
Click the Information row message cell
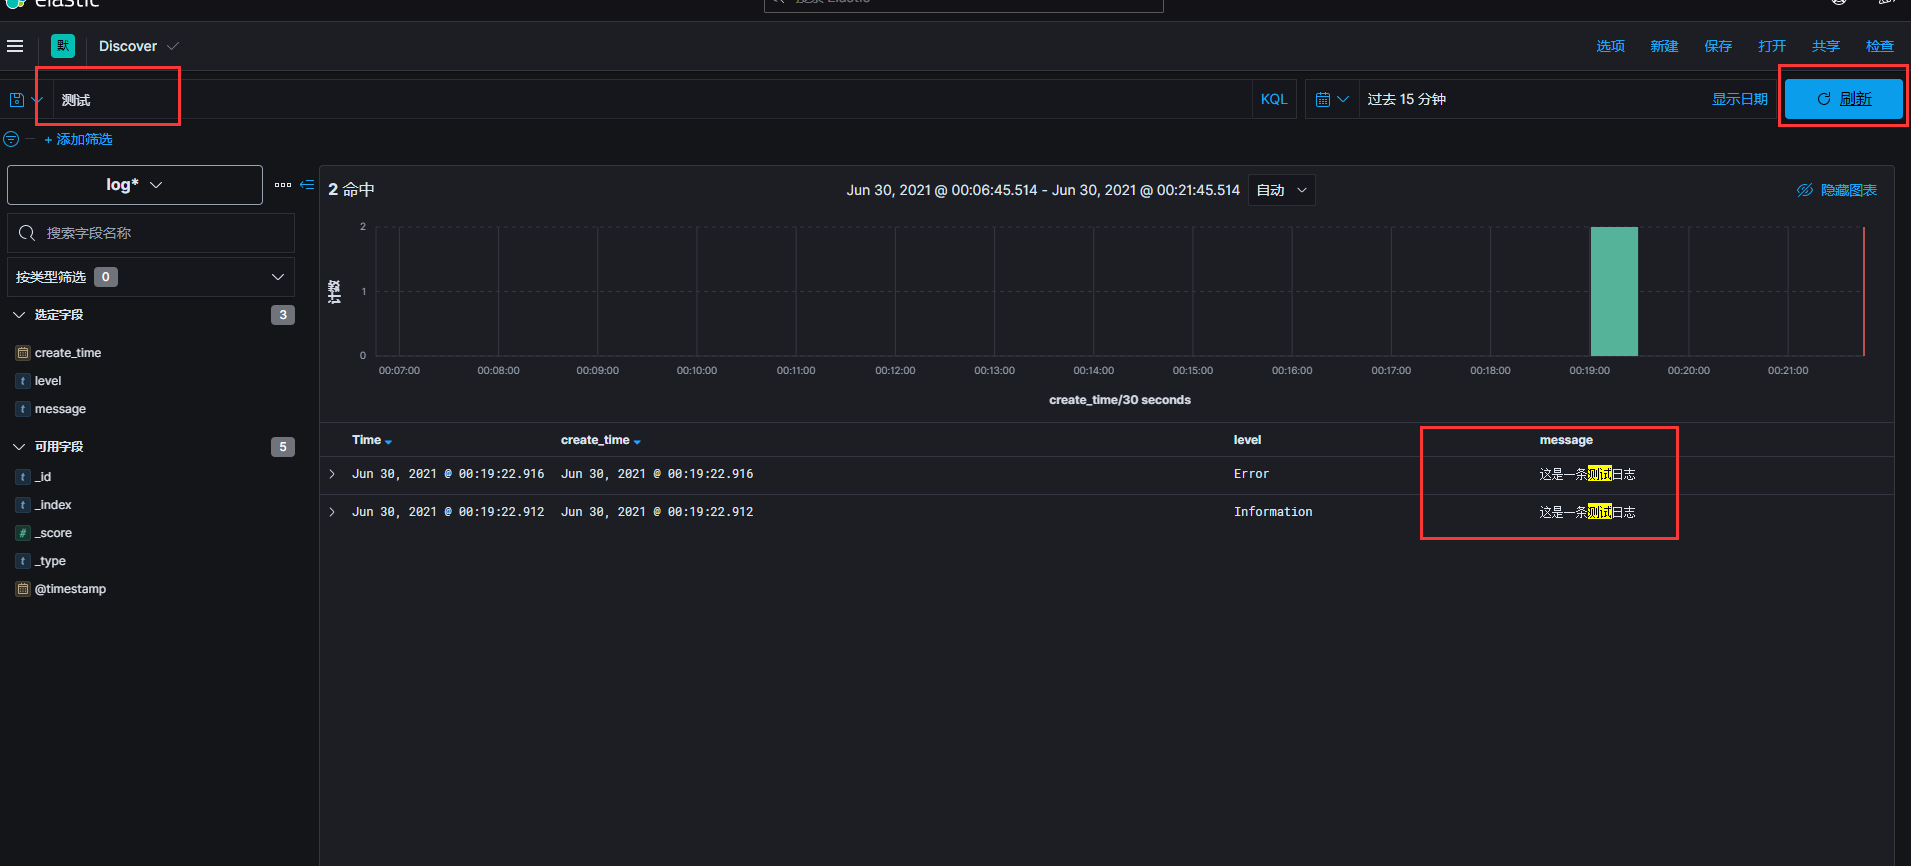click(1587, 512)
